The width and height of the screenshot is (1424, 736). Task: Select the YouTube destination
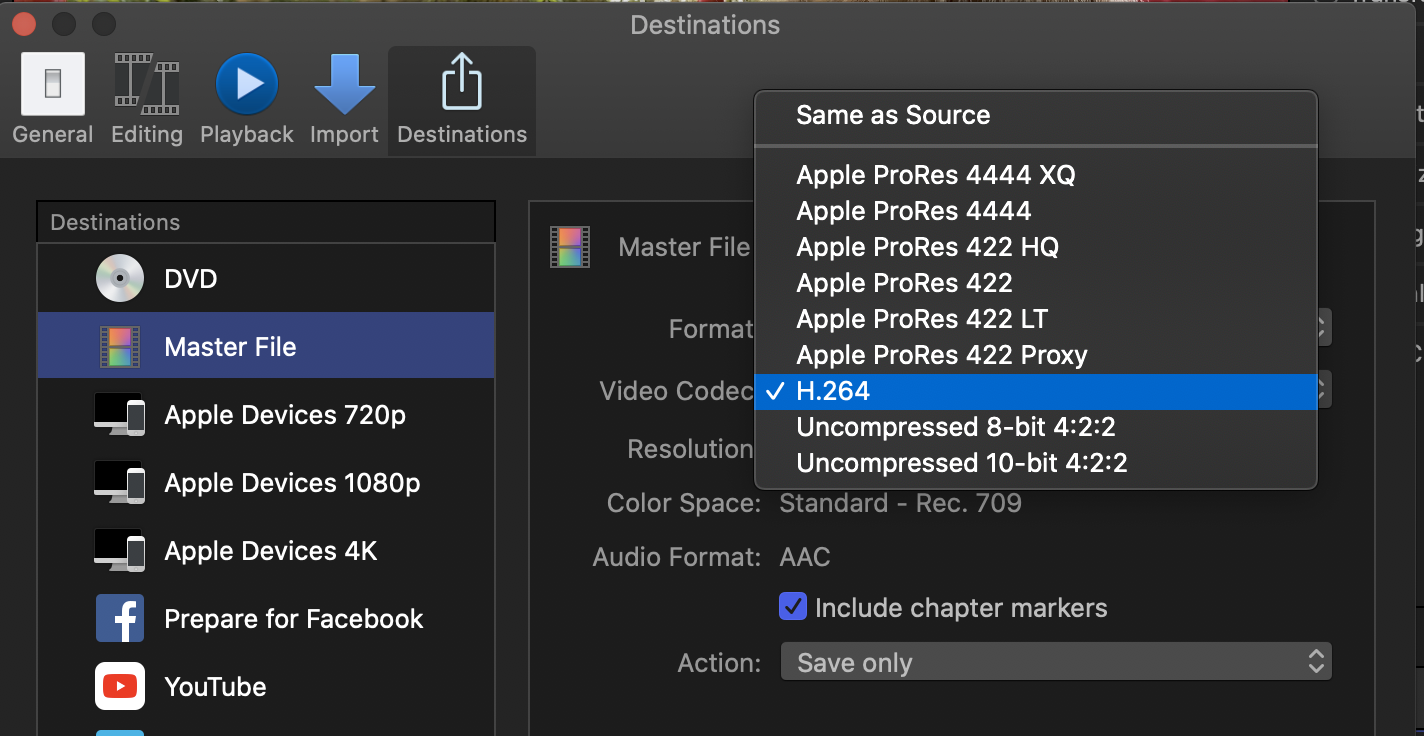click(x=215, y=687)
